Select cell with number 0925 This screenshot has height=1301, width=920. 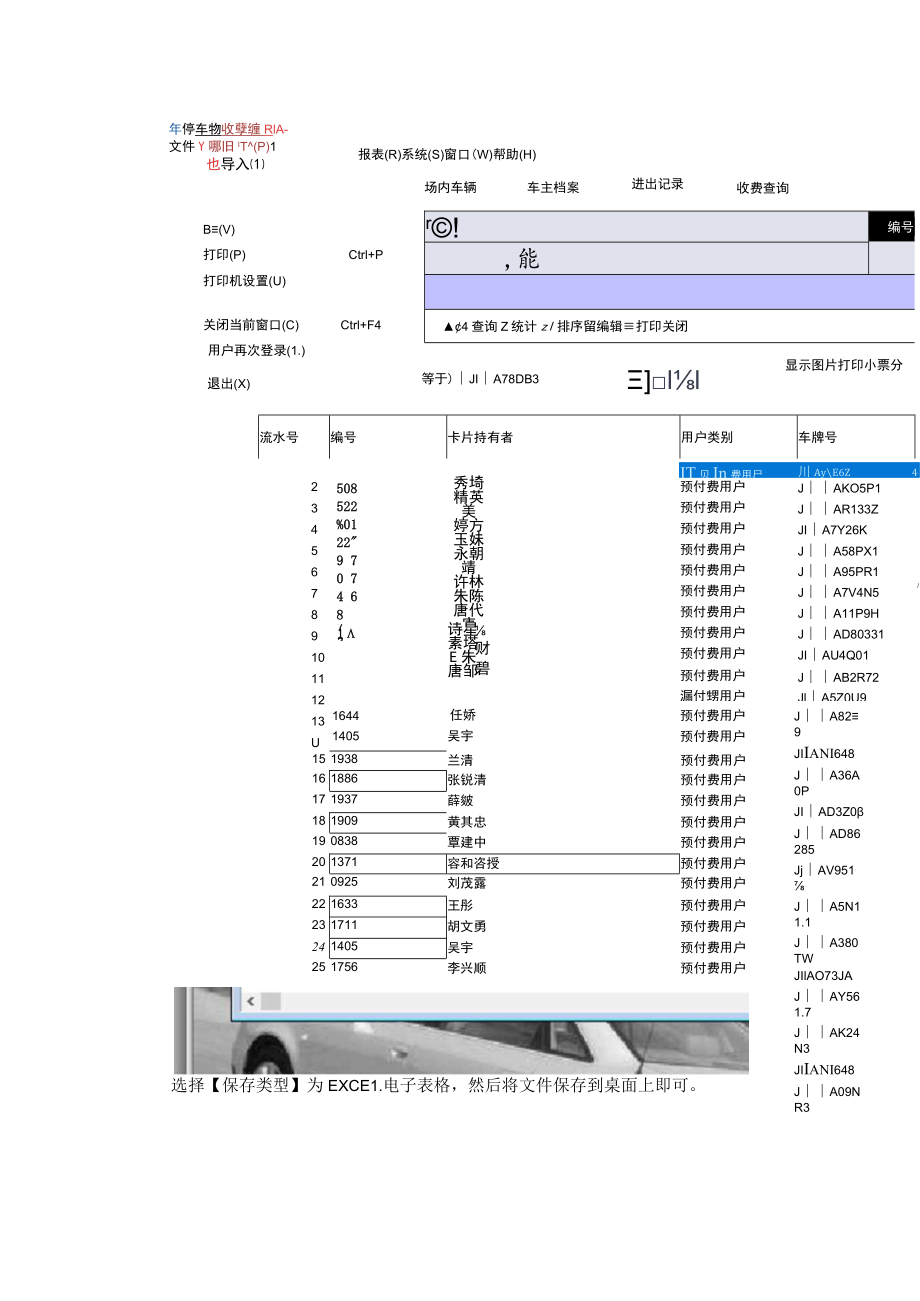[344, 882]
